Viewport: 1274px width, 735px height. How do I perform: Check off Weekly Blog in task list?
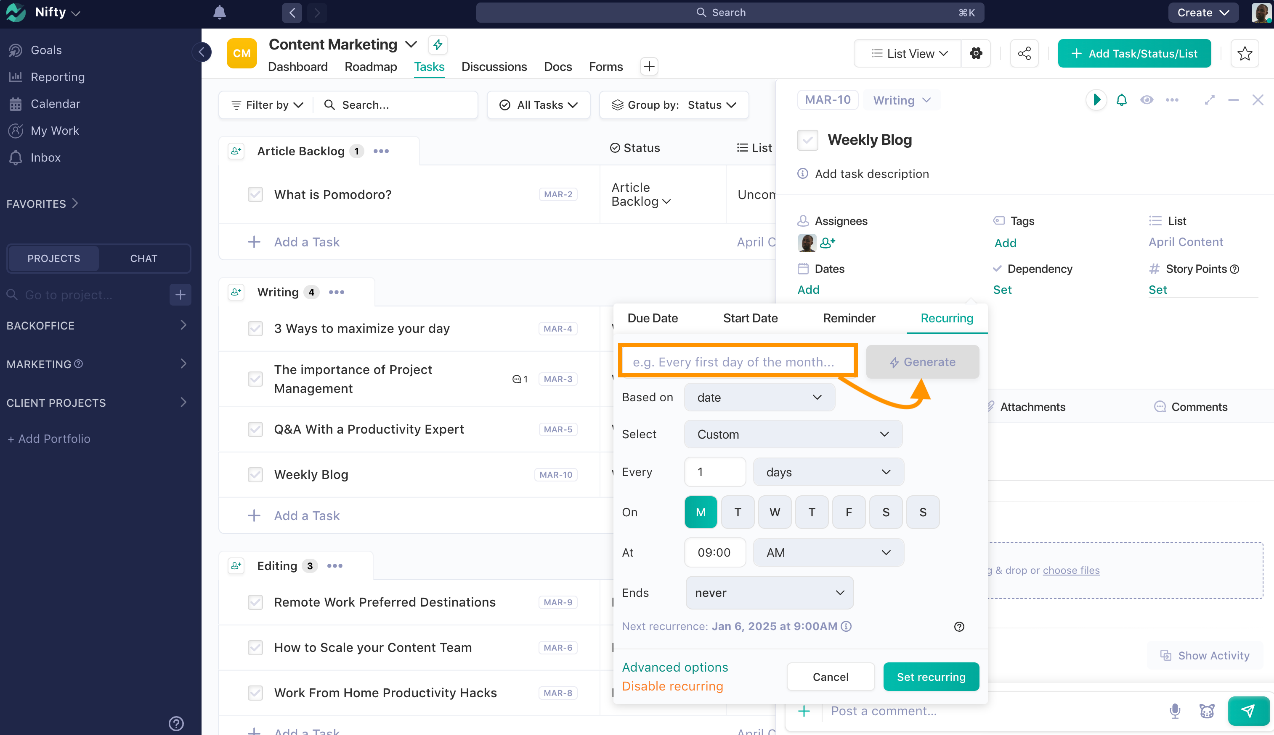click(x=255, y=475)
